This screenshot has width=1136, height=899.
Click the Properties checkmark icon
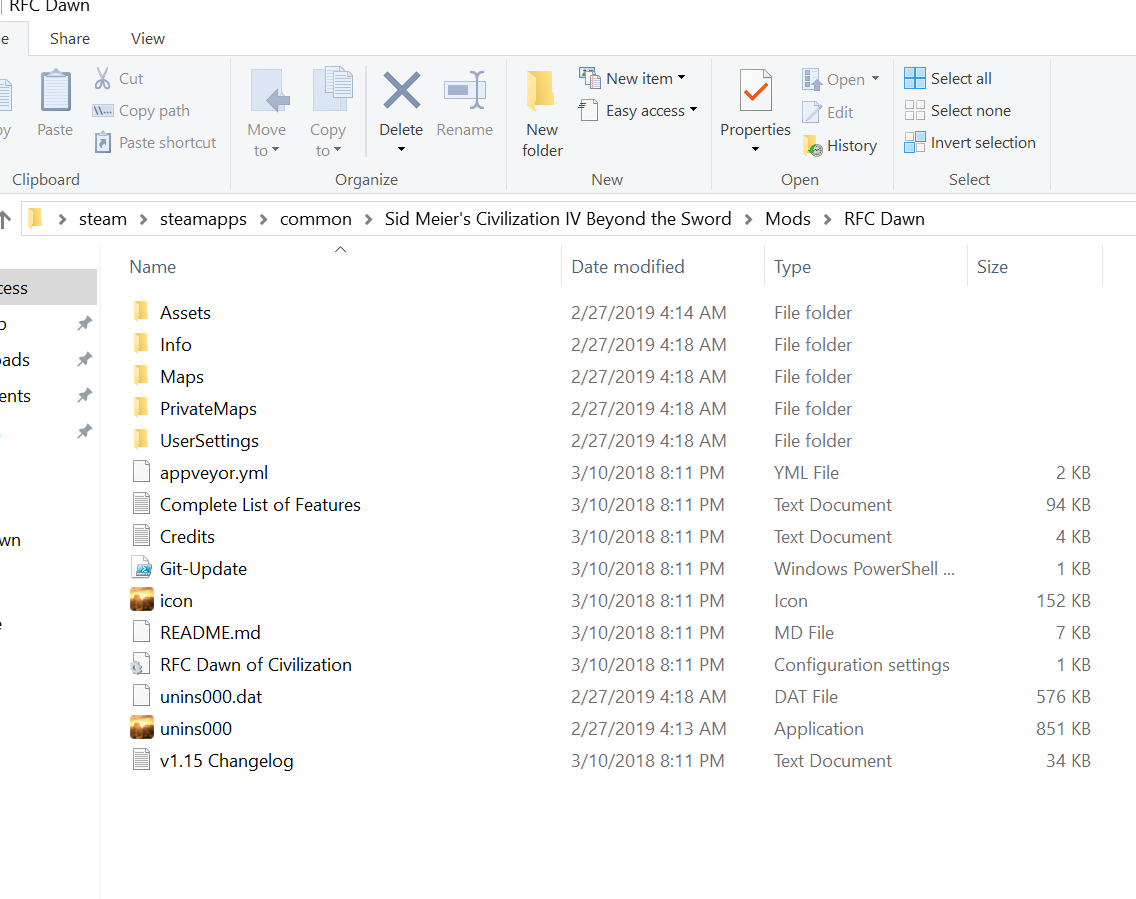756,91
